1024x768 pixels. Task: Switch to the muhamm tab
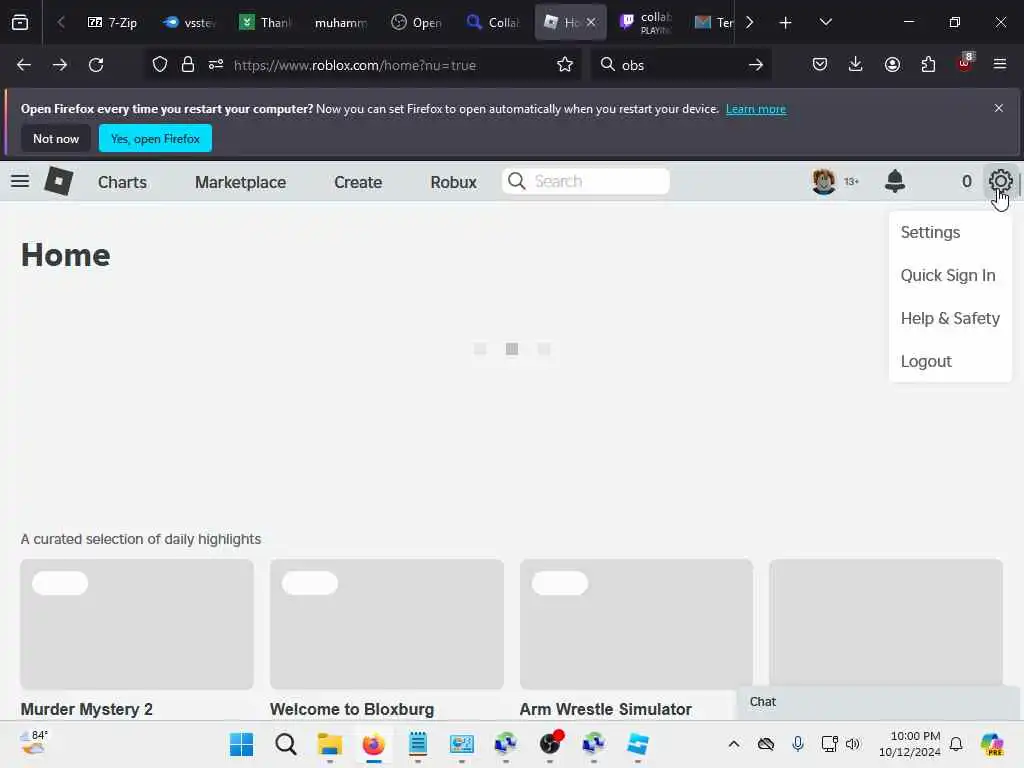point(340,23)
